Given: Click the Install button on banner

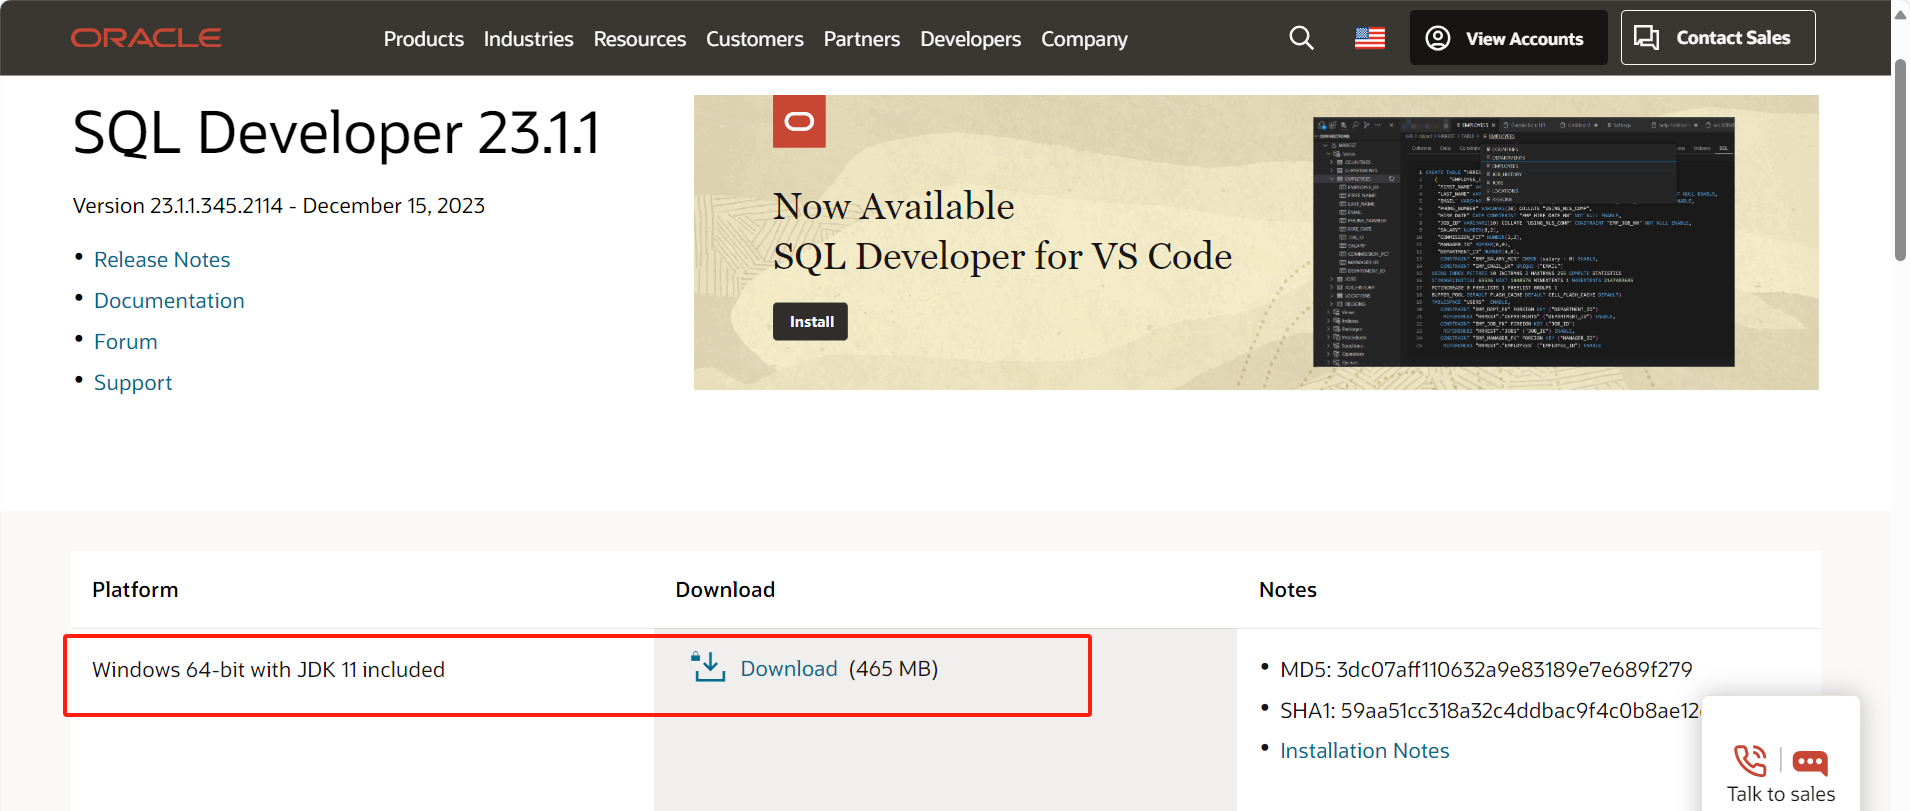Looking at the screenshot, I should 811,322.
